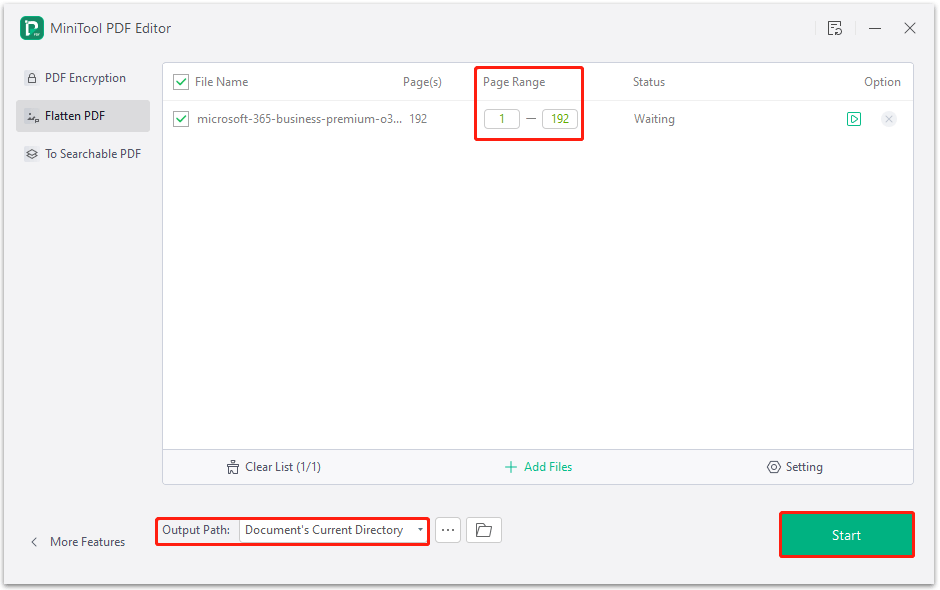Click the Page(s) column header
The image size is (940, 590).
[422, 82]
